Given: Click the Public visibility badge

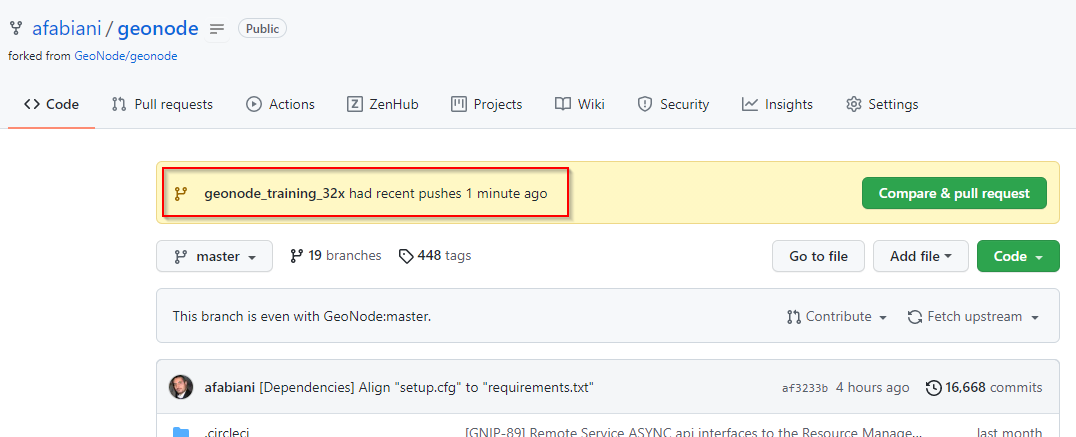Looking at the screenshot, I should pyautogui.click(x=262, y=29).
